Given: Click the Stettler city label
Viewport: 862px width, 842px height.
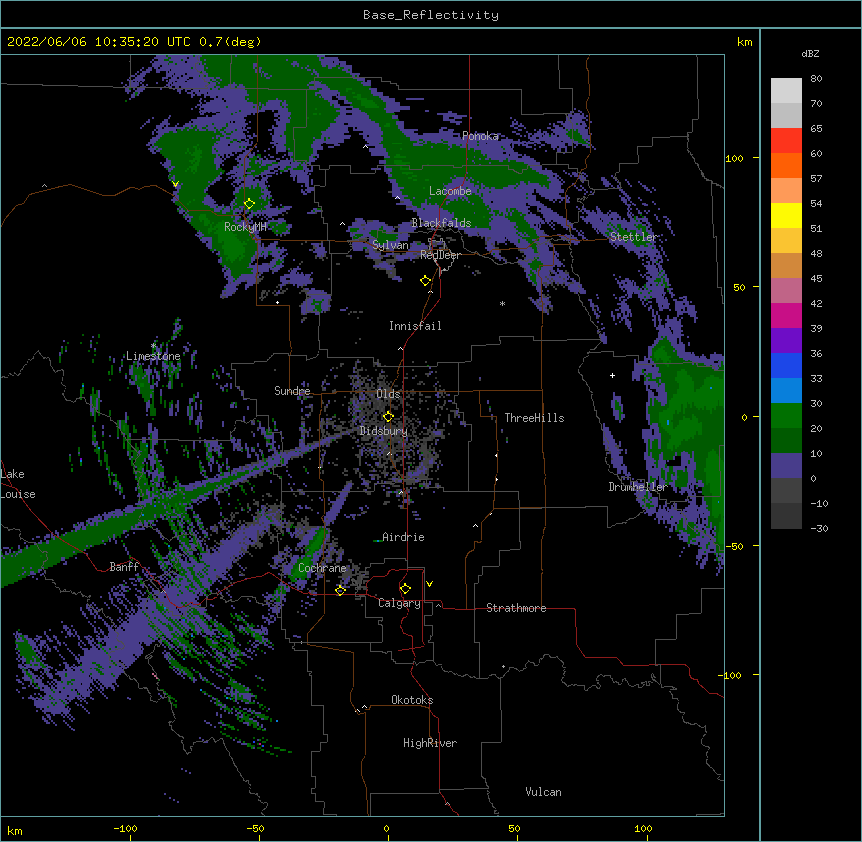Looking at the screenshot, I should 633,237.
